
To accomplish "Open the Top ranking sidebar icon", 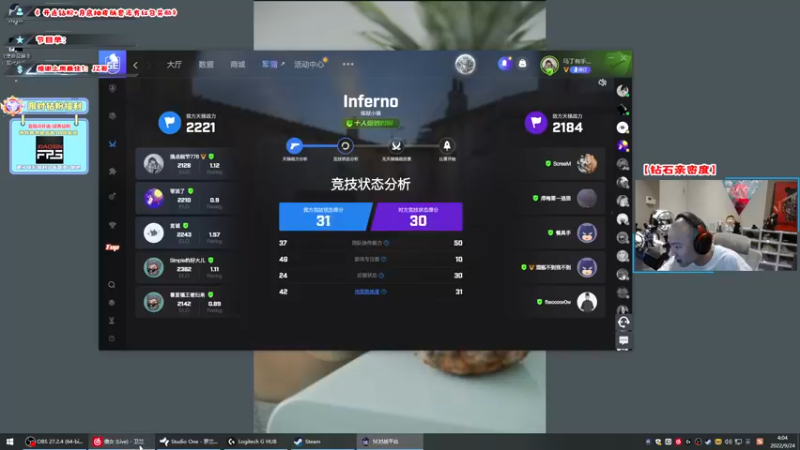I will [112, 247].
